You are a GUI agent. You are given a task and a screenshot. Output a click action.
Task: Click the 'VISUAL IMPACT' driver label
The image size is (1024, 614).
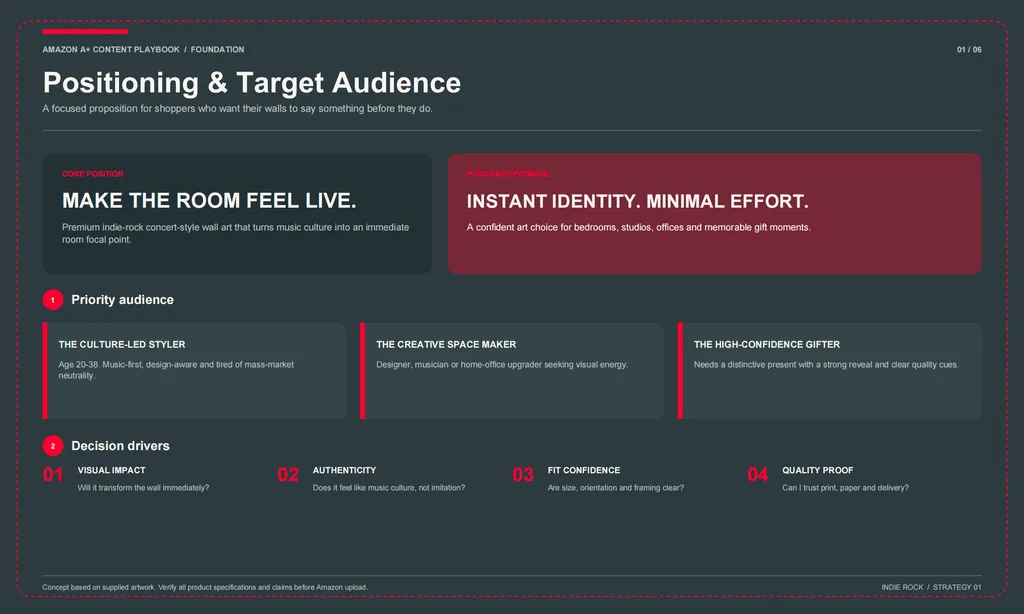point(112,470)
